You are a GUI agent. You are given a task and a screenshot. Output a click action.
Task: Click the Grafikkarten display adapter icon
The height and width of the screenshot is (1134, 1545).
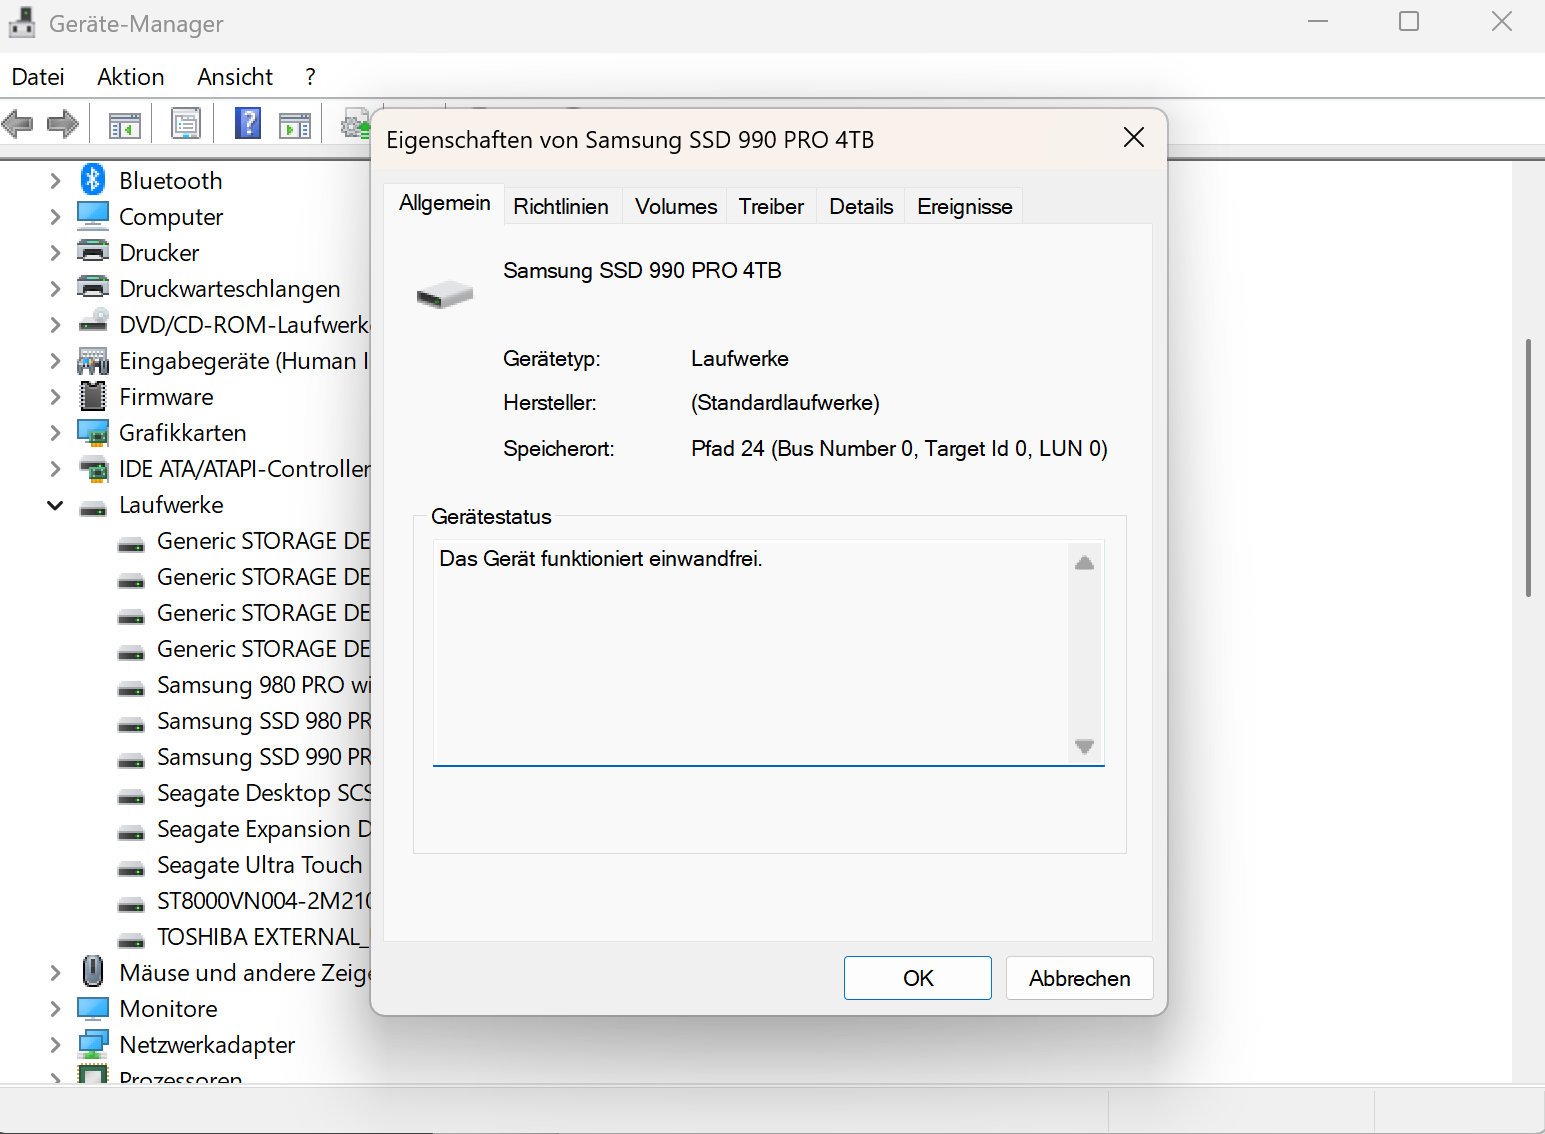coord(93,433)
